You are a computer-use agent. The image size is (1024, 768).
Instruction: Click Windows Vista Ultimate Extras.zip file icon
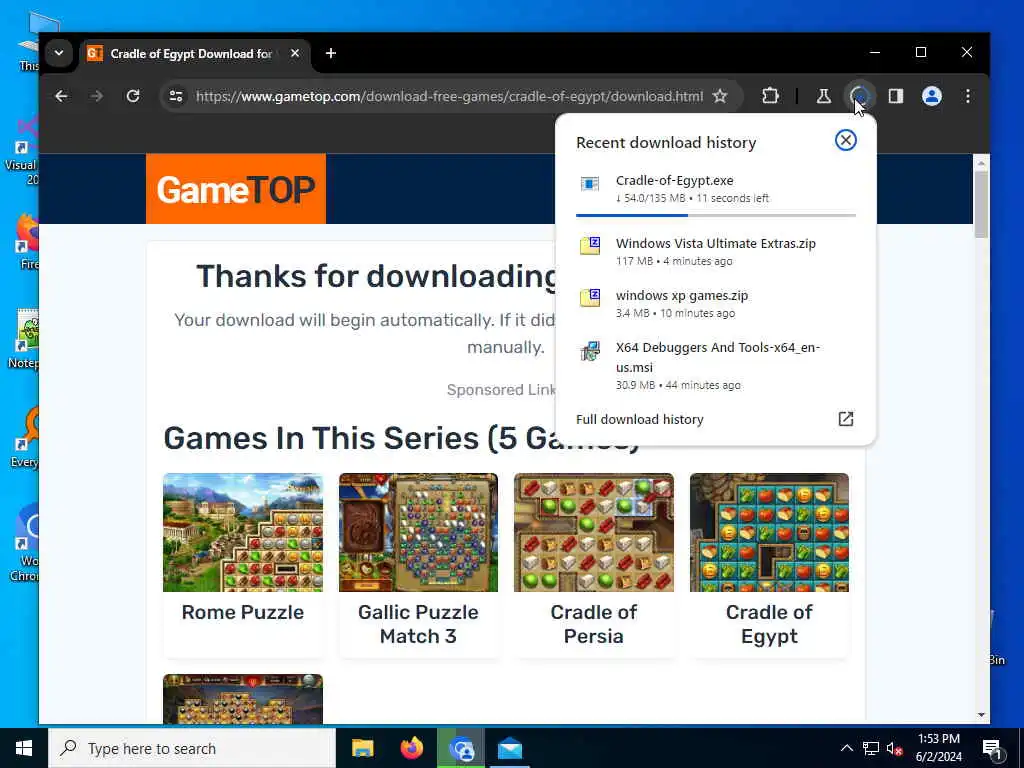(x=590, y=246)
